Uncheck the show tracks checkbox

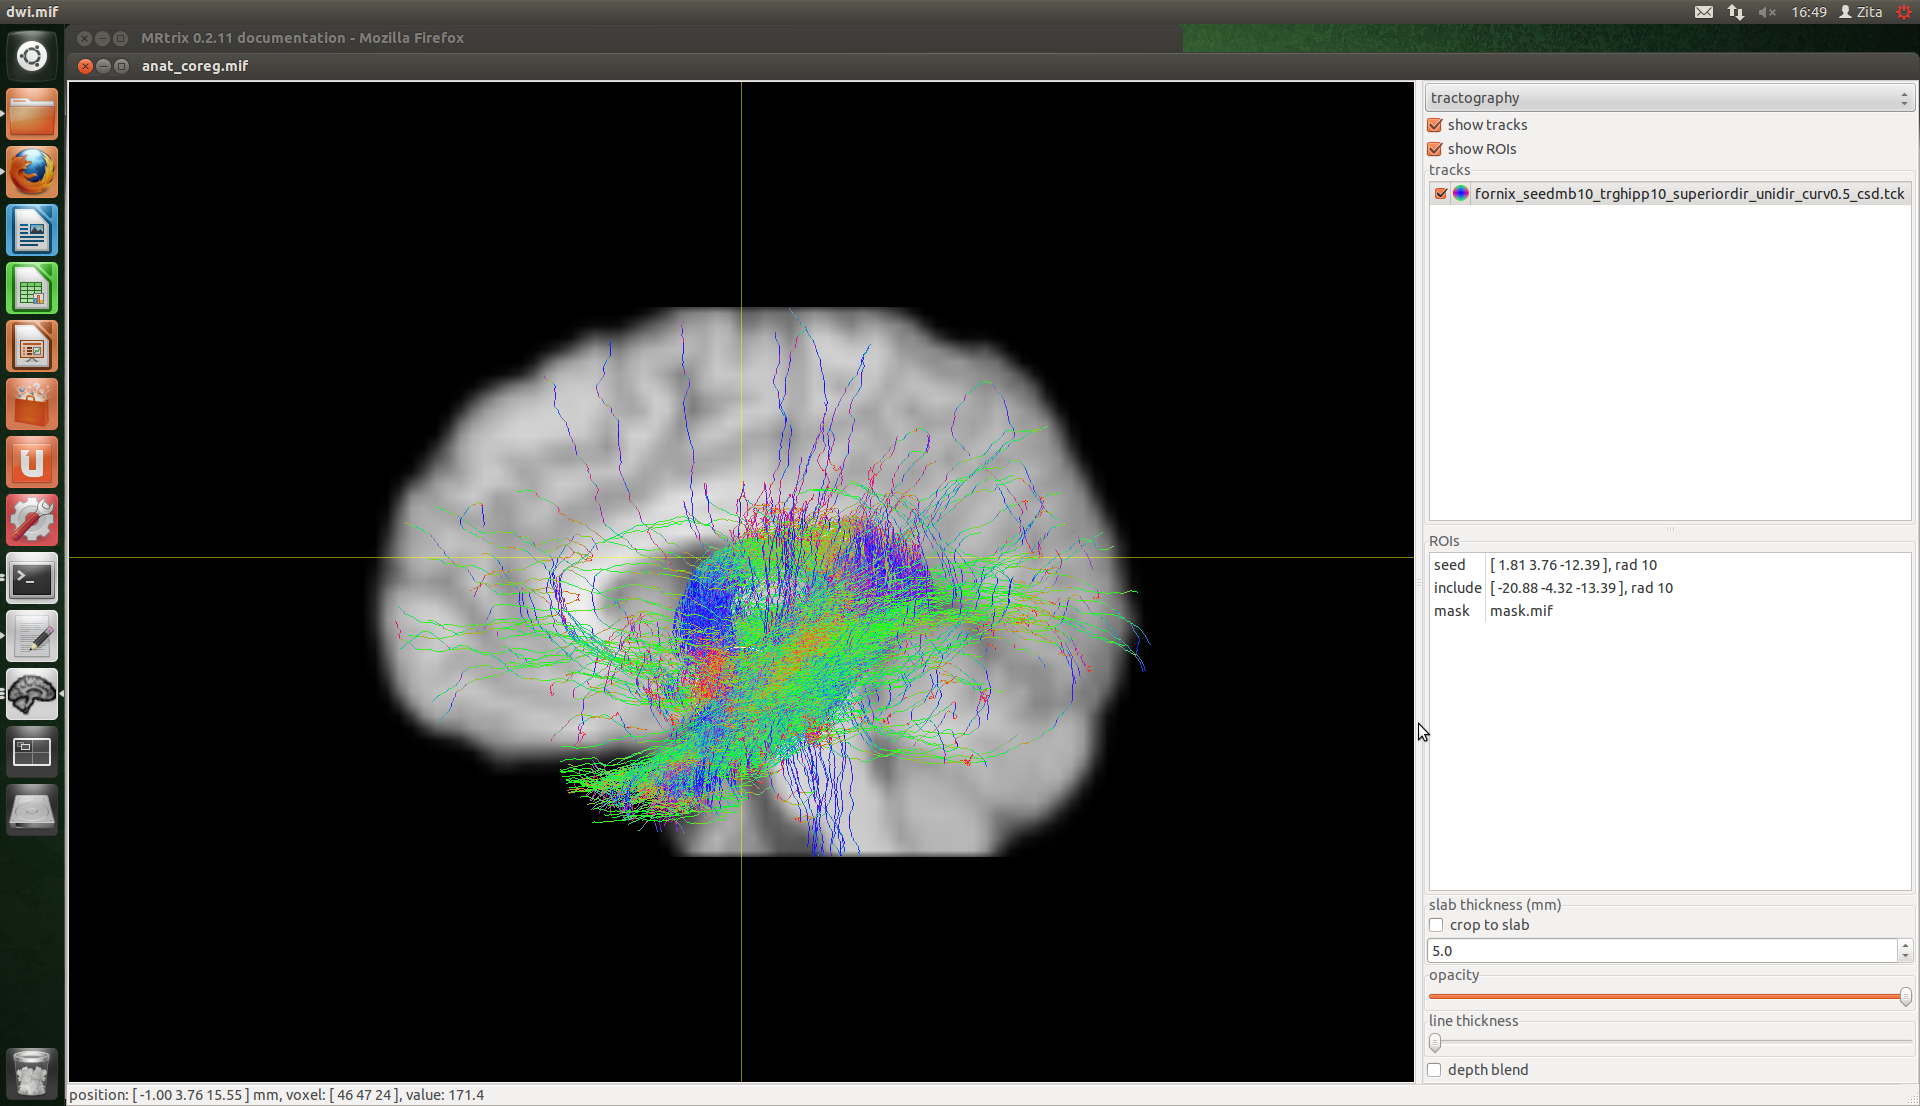(1435, 125)
